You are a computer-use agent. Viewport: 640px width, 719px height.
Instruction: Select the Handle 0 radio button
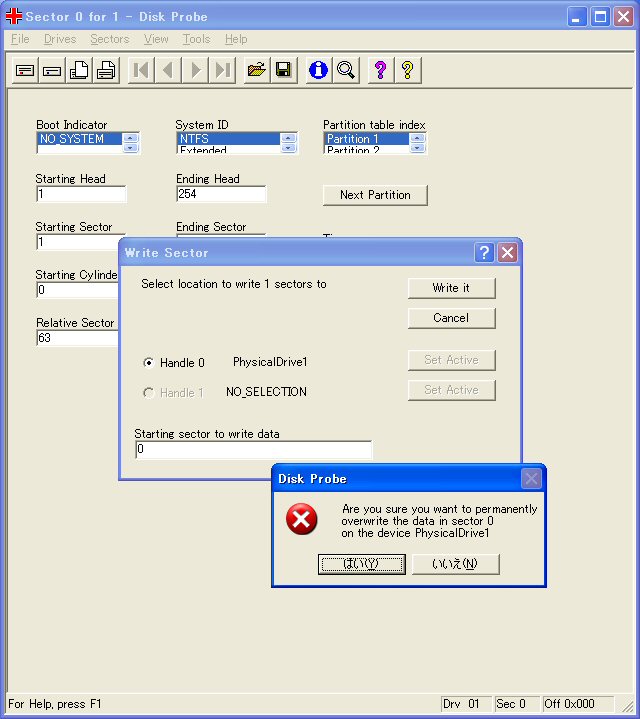(149, 363)
